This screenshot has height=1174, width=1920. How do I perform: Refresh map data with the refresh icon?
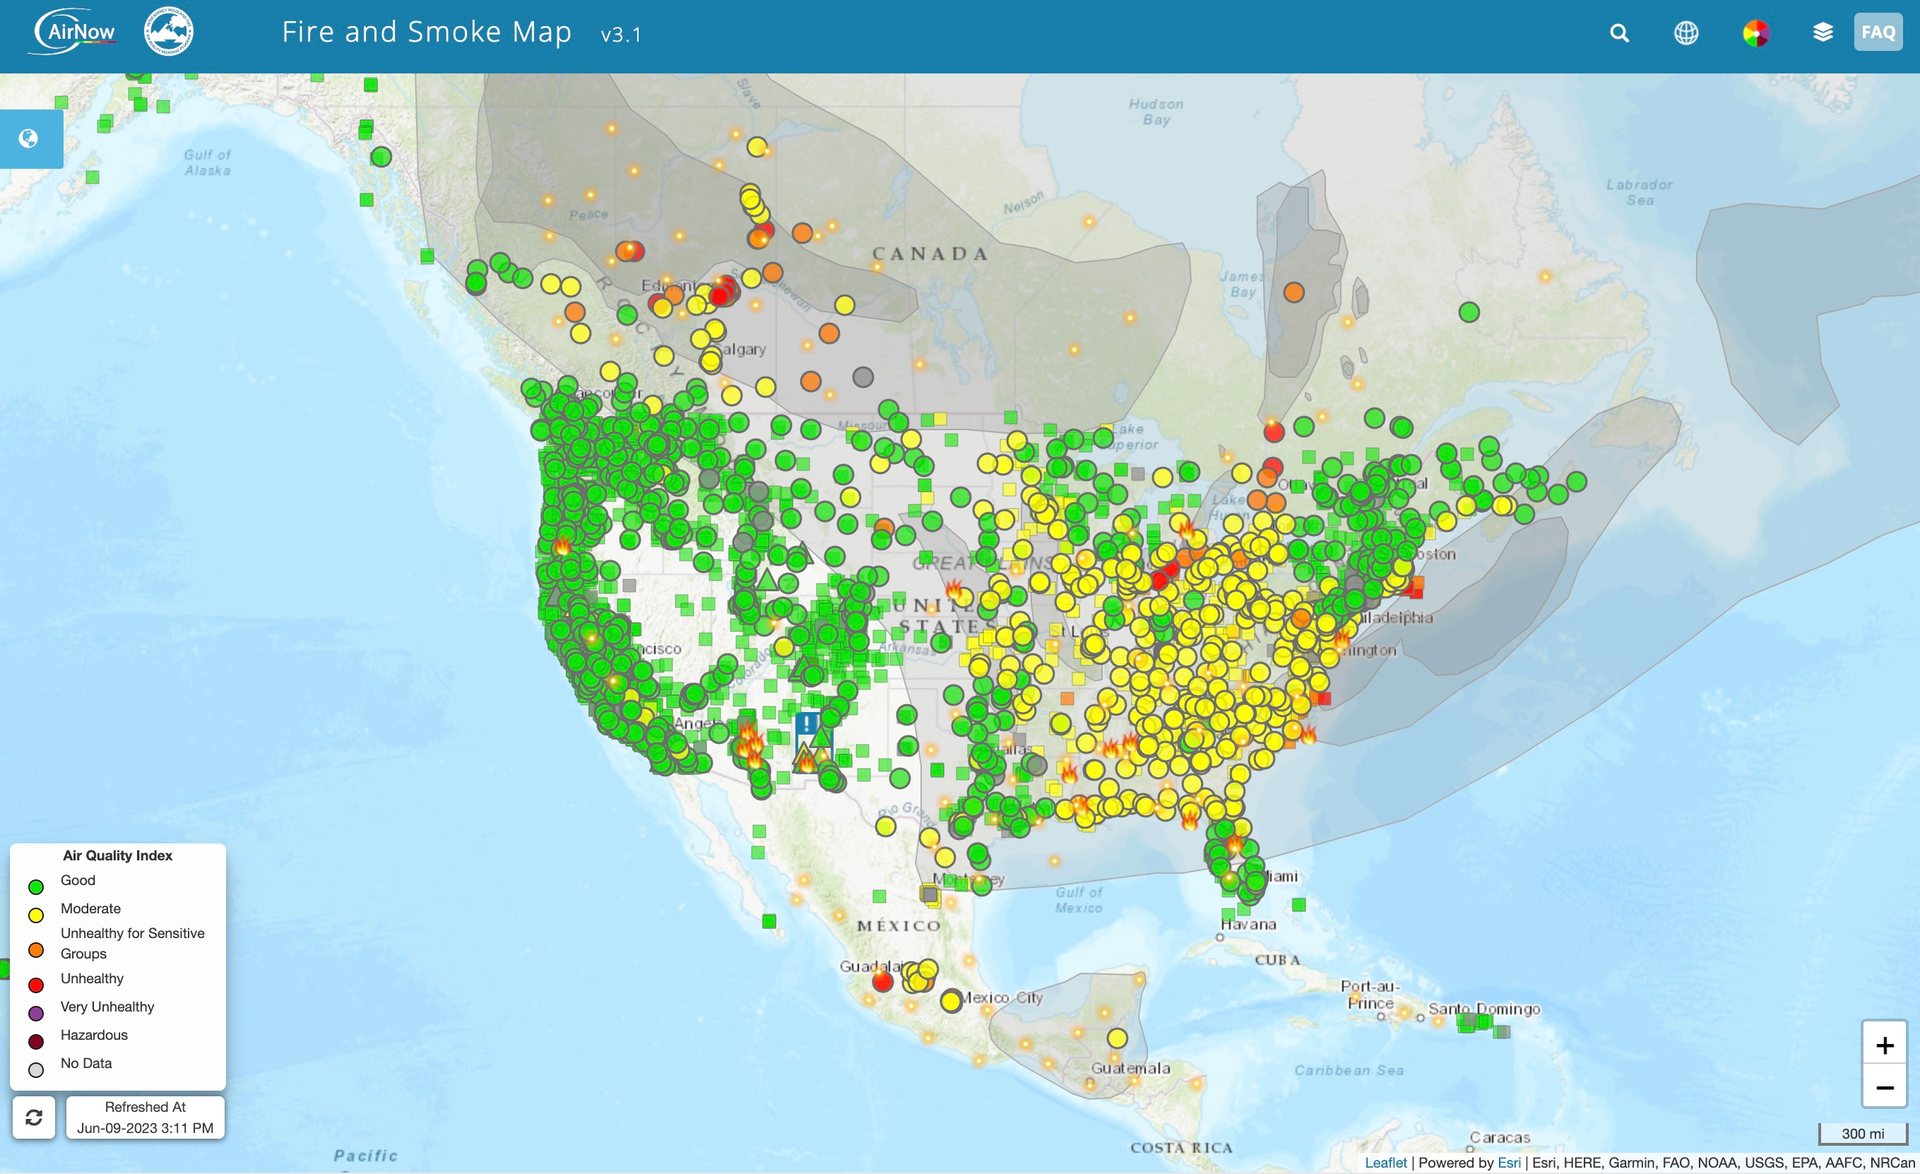pyautogui.click(x=34, y=1117)
